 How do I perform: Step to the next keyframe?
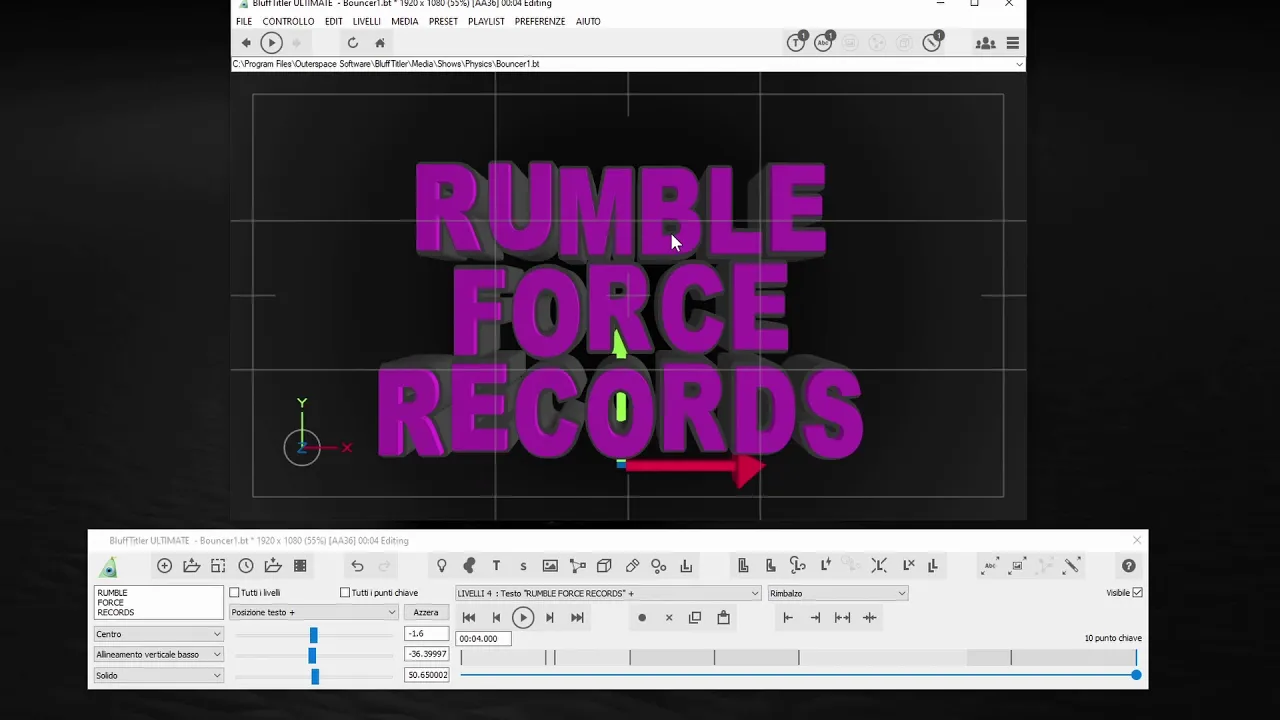pos(549,618)
